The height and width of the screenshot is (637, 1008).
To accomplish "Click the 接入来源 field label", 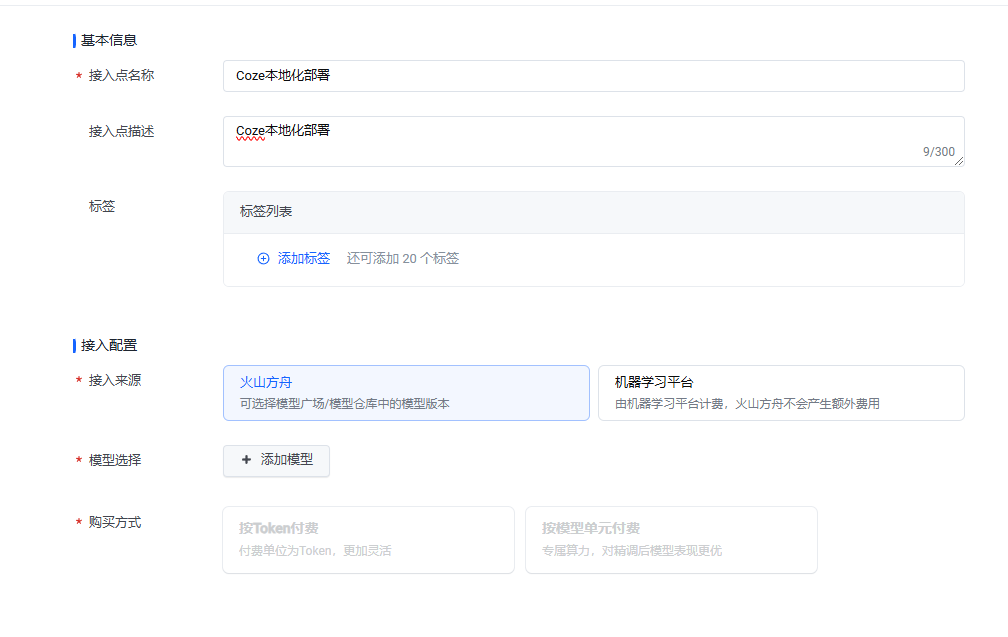I will click(x=114, y=381).
